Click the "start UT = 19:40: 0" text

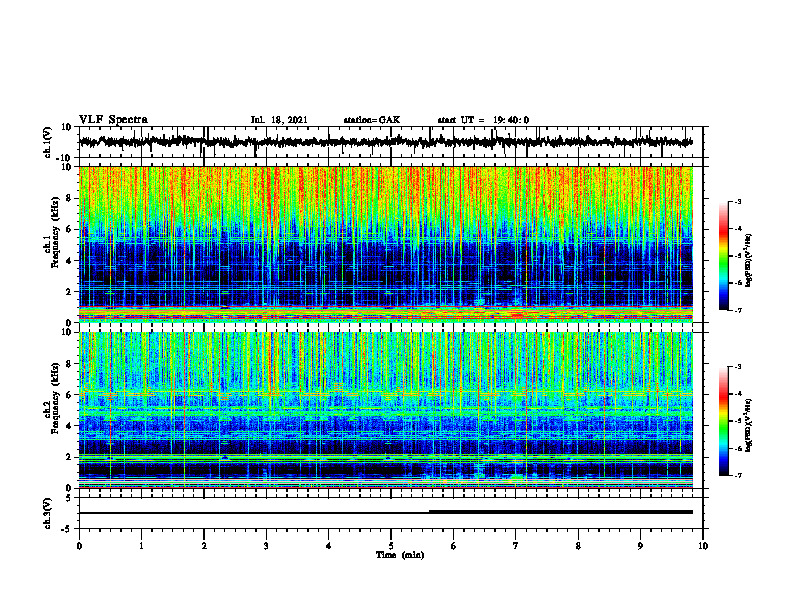pyautogui.click(x=483, y=120)
